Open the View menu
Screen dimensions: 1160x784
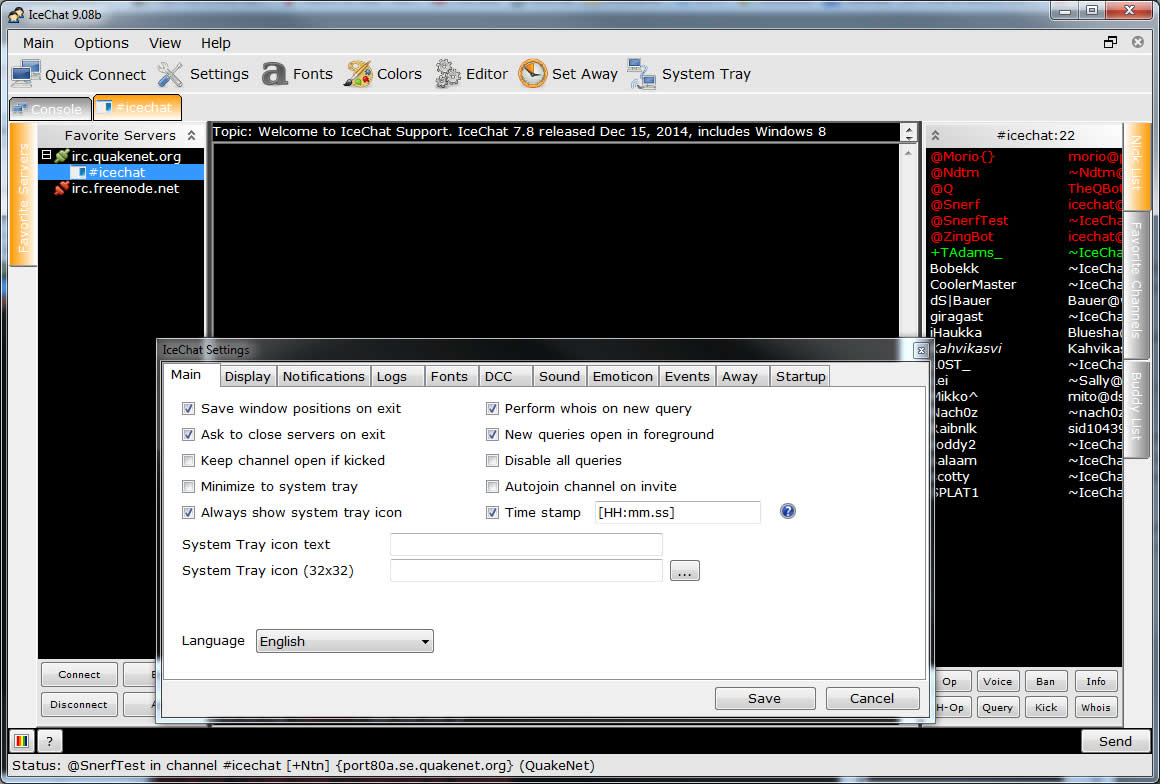165,43
